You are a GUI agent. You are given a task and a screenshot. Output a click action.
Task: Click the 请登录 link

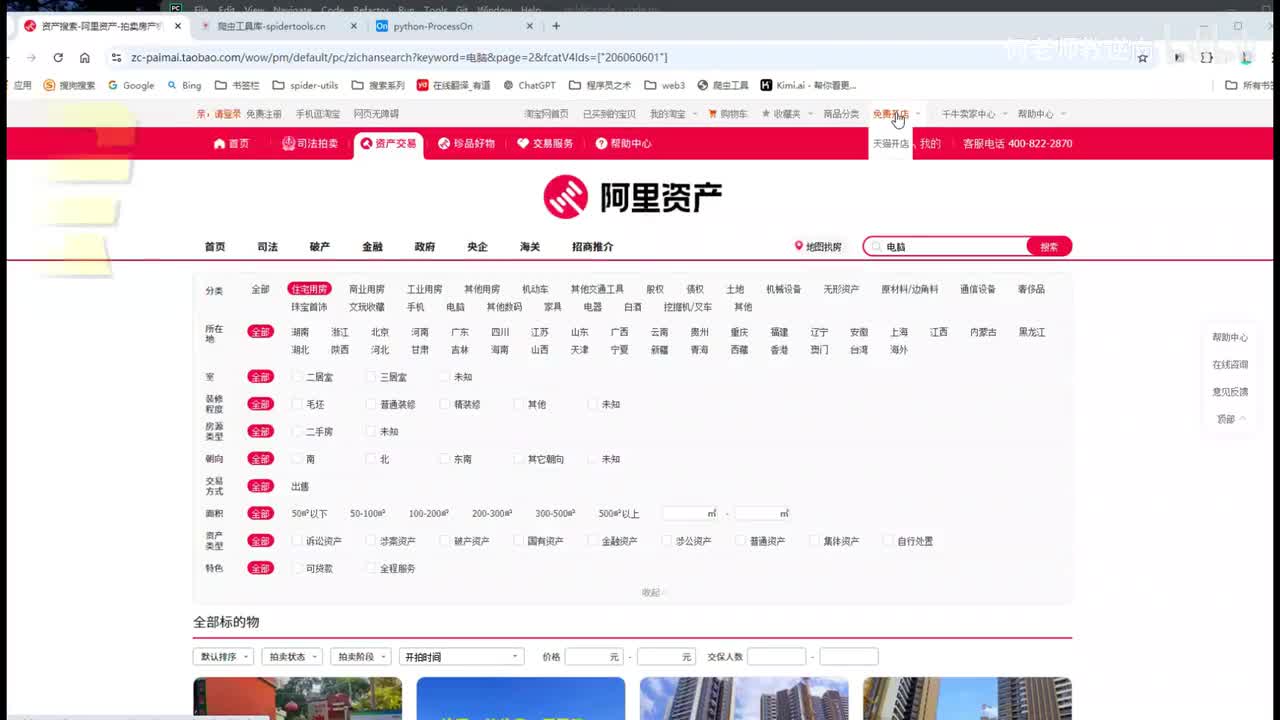tap(227, 114)
